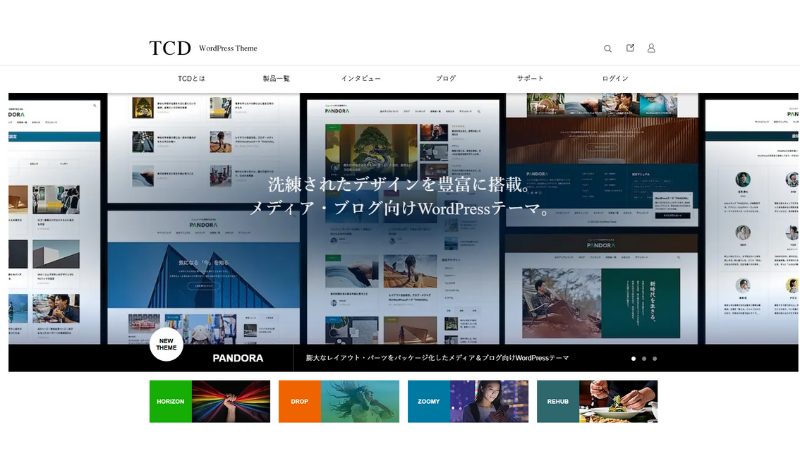Open the ブログ navigation item
Screen dimensions: 800x460
coord(446,78)
